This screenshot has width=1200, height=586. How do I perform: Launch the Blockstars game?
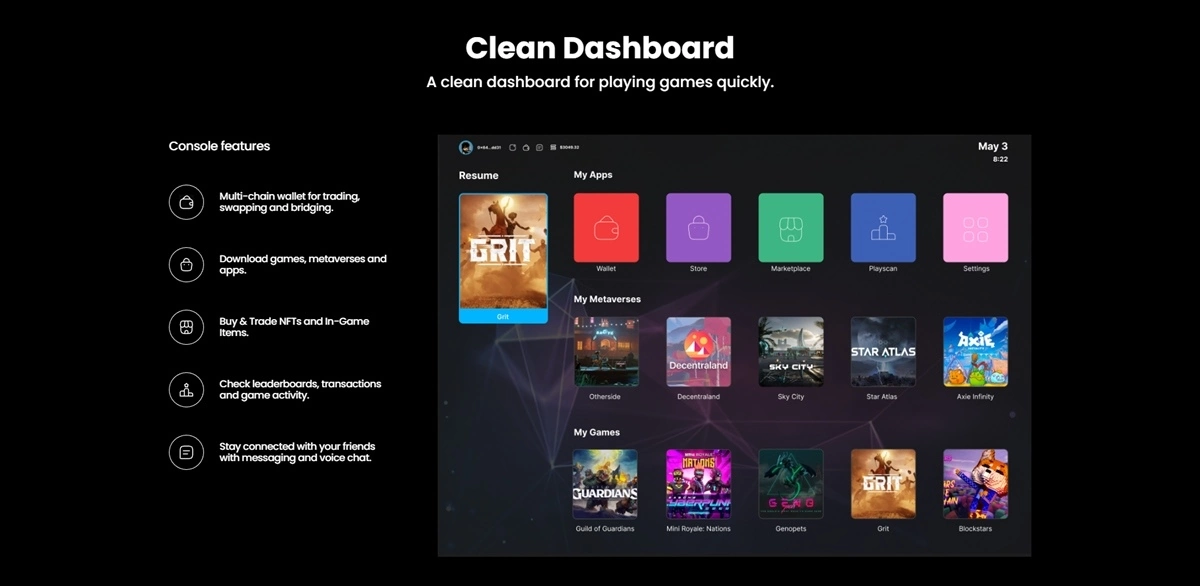pos(975,484)
